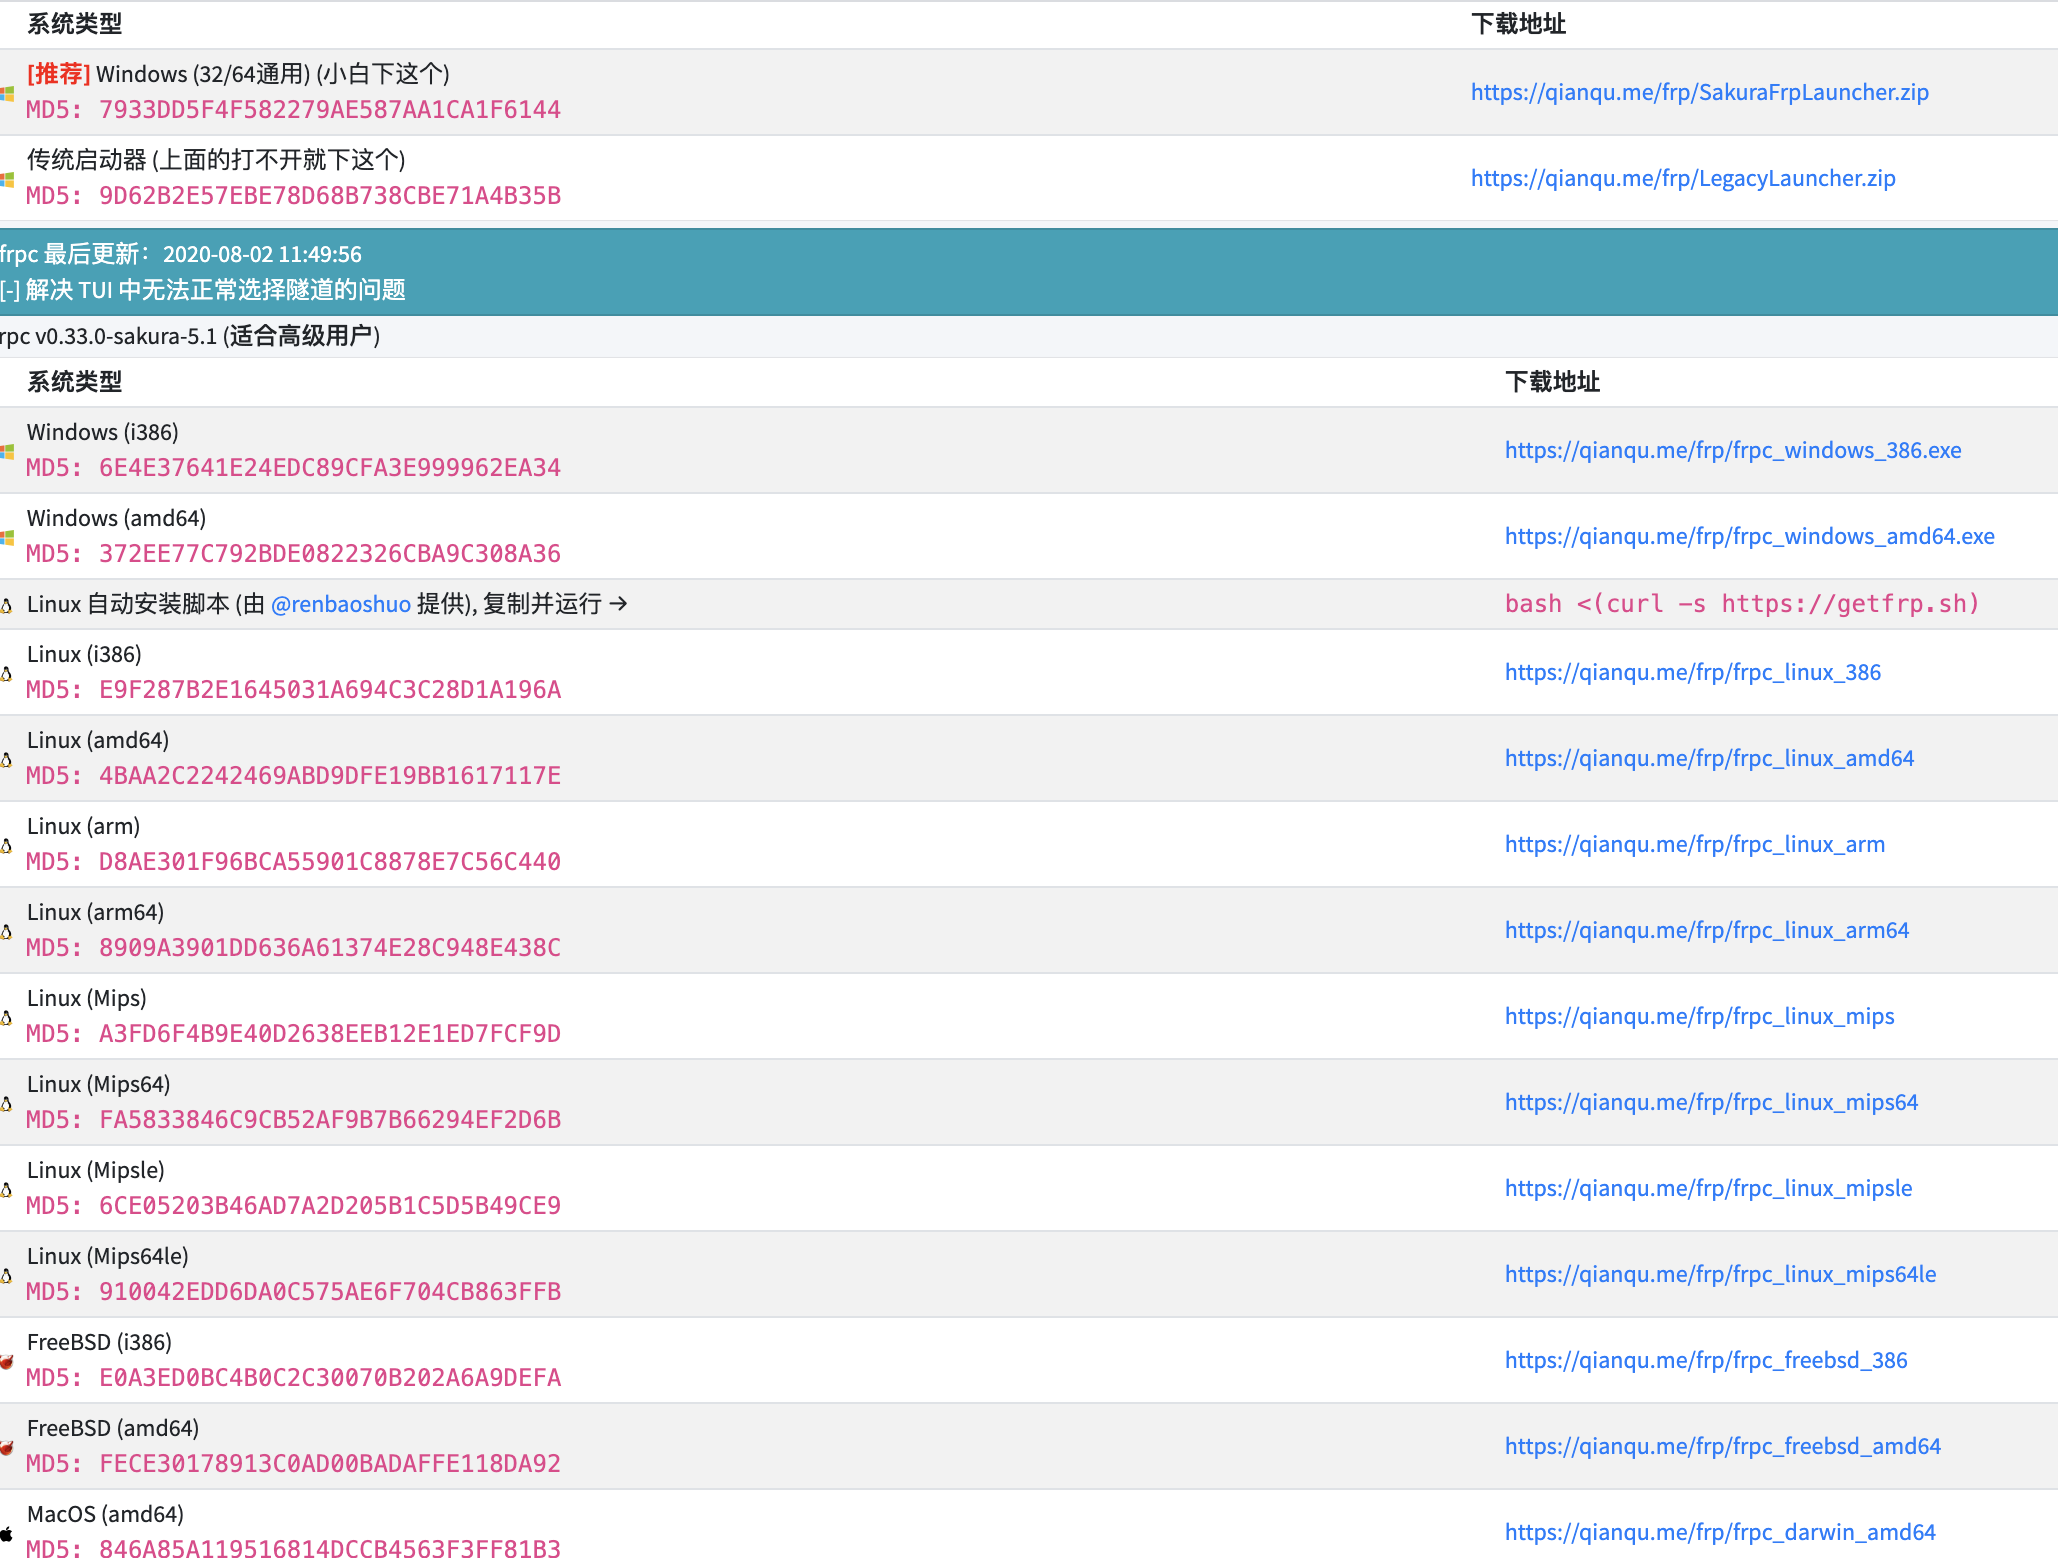The image size is (2058, 1558).
Task: Click the Windows icon beside Windows (i386)
Action: 7,451
